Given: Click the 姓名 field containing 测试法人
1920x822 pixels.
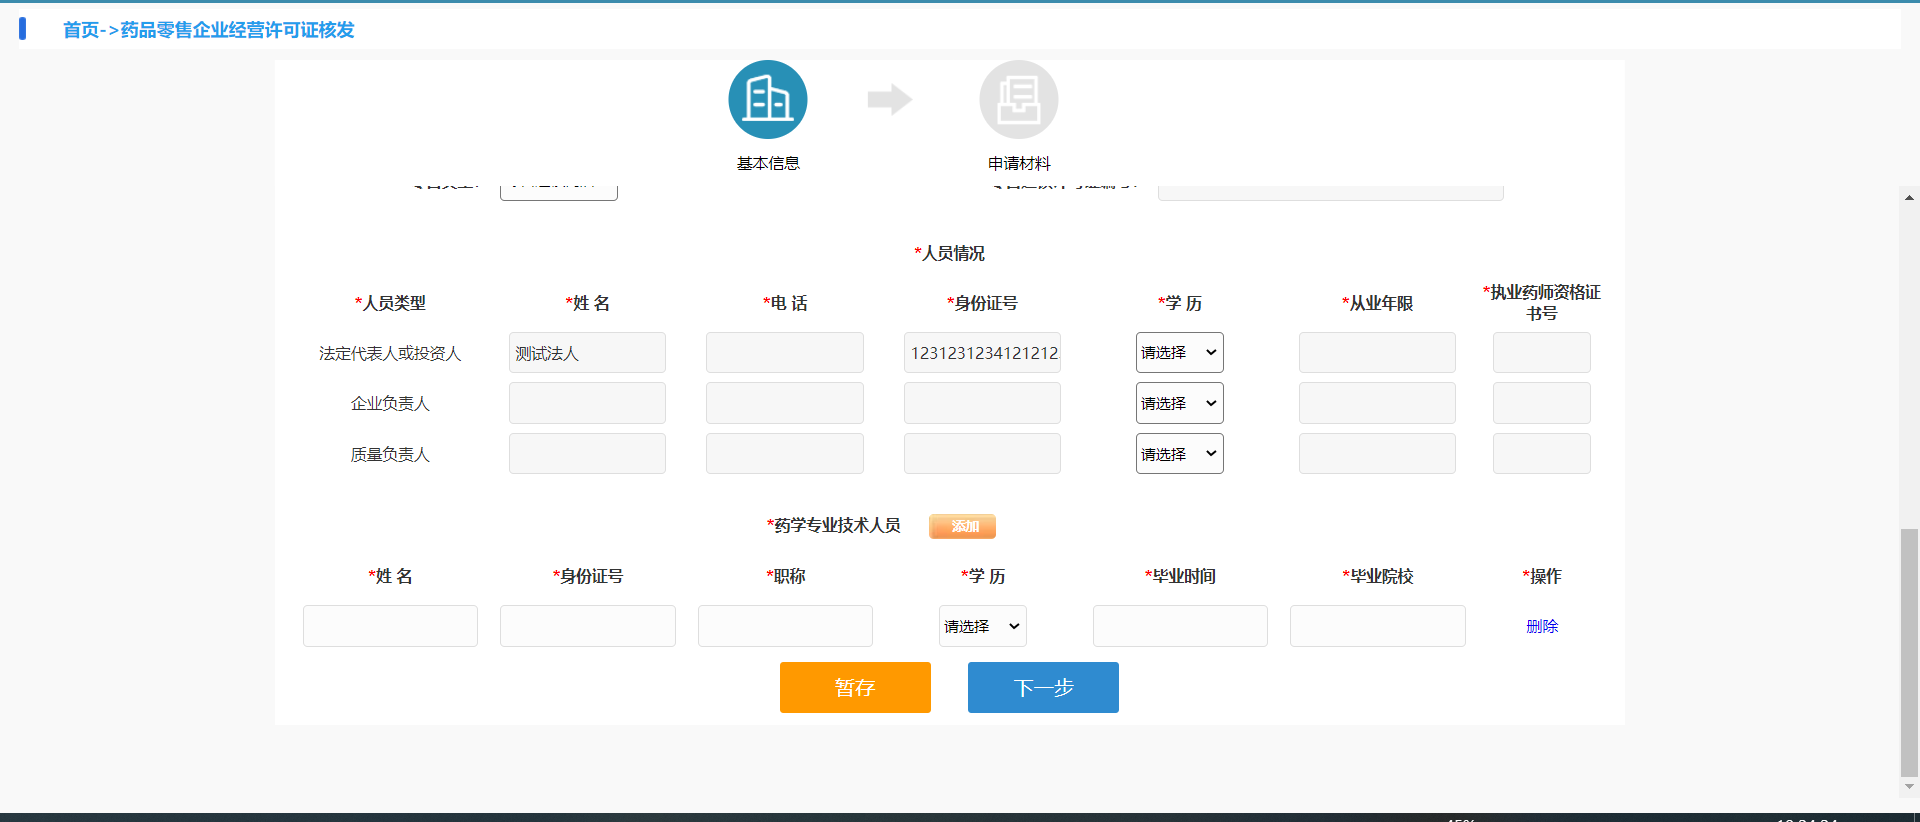Looking at the screenshot, I should [x=587, y=353].
